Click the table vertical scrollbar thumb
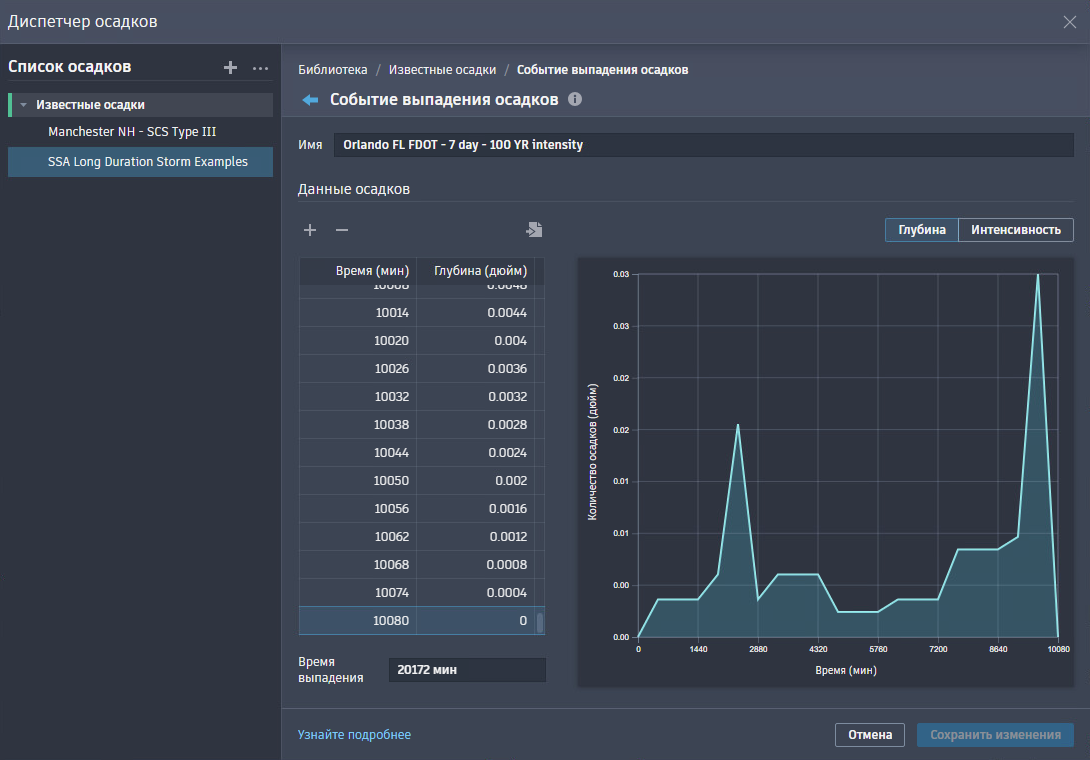 [x=540, y=622]
